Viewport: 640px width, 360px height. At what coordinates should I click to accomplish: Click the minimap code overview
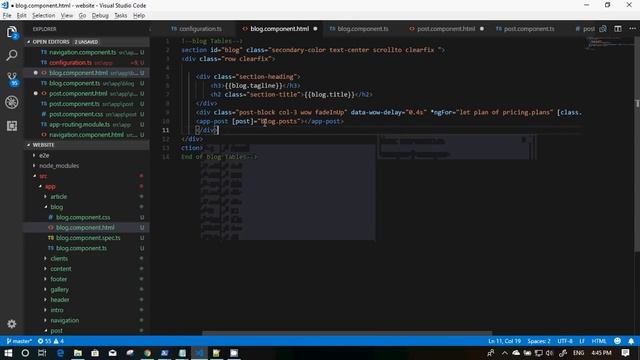609,43
